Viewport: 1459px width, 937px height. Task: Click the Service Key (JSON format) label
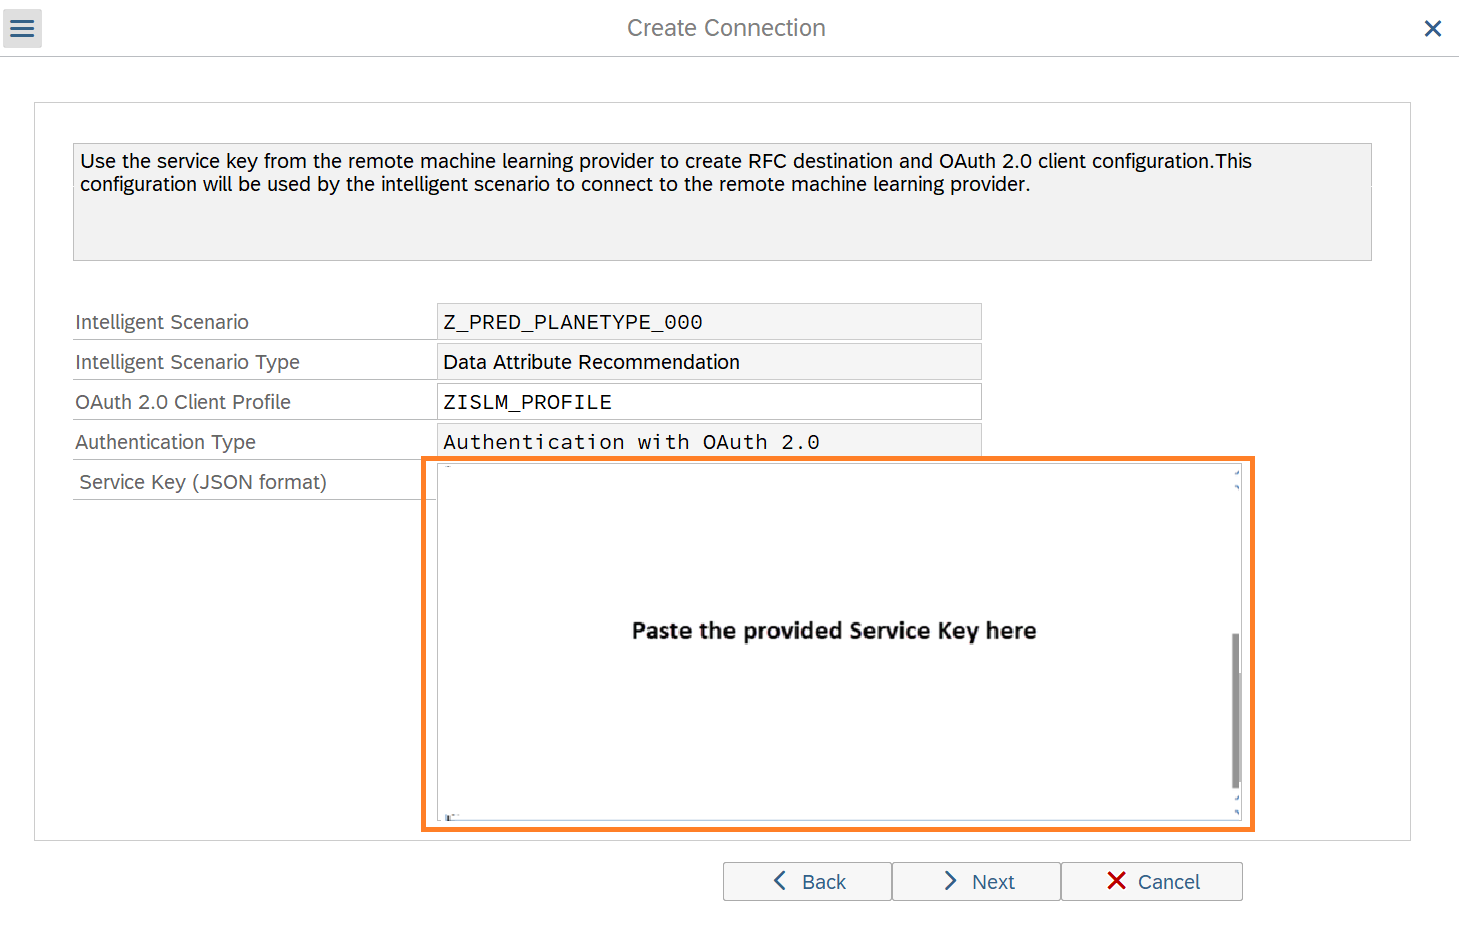point(203,482)
